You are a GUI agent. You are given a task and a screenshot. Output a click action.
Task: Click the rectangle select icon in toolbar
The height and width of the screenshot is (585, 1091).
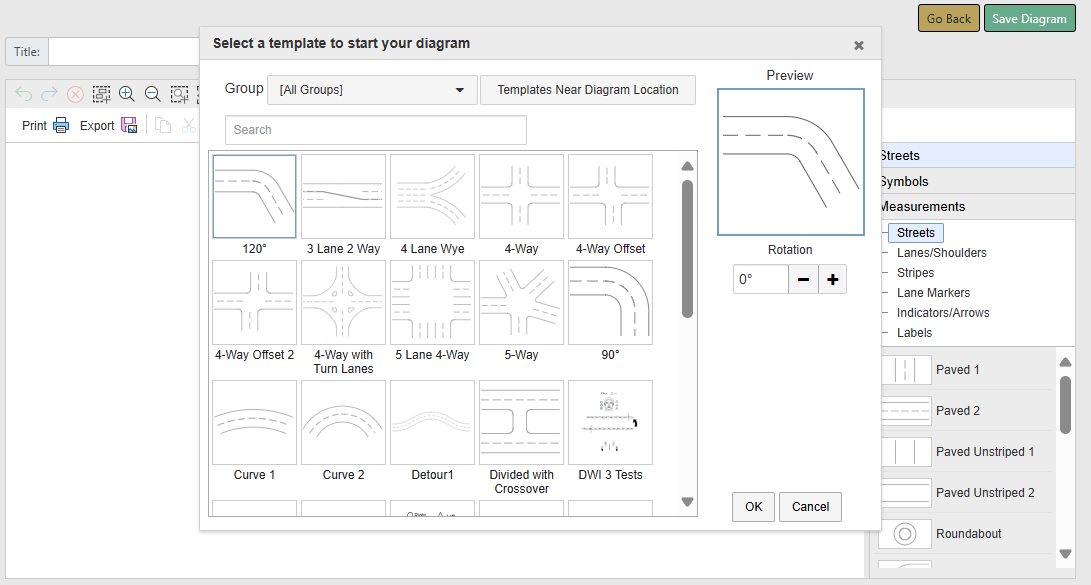[102, 94]
